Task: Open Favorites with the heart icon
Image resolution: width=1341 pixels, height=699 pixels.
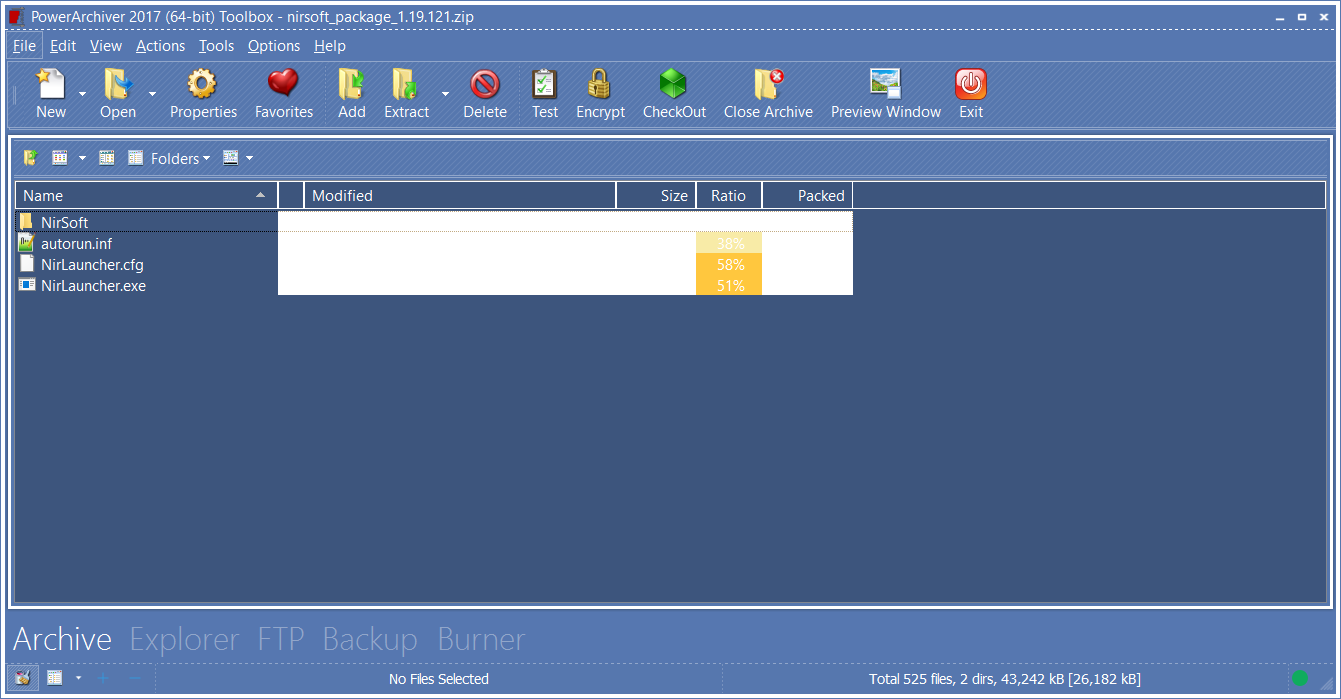Action: 284,84
